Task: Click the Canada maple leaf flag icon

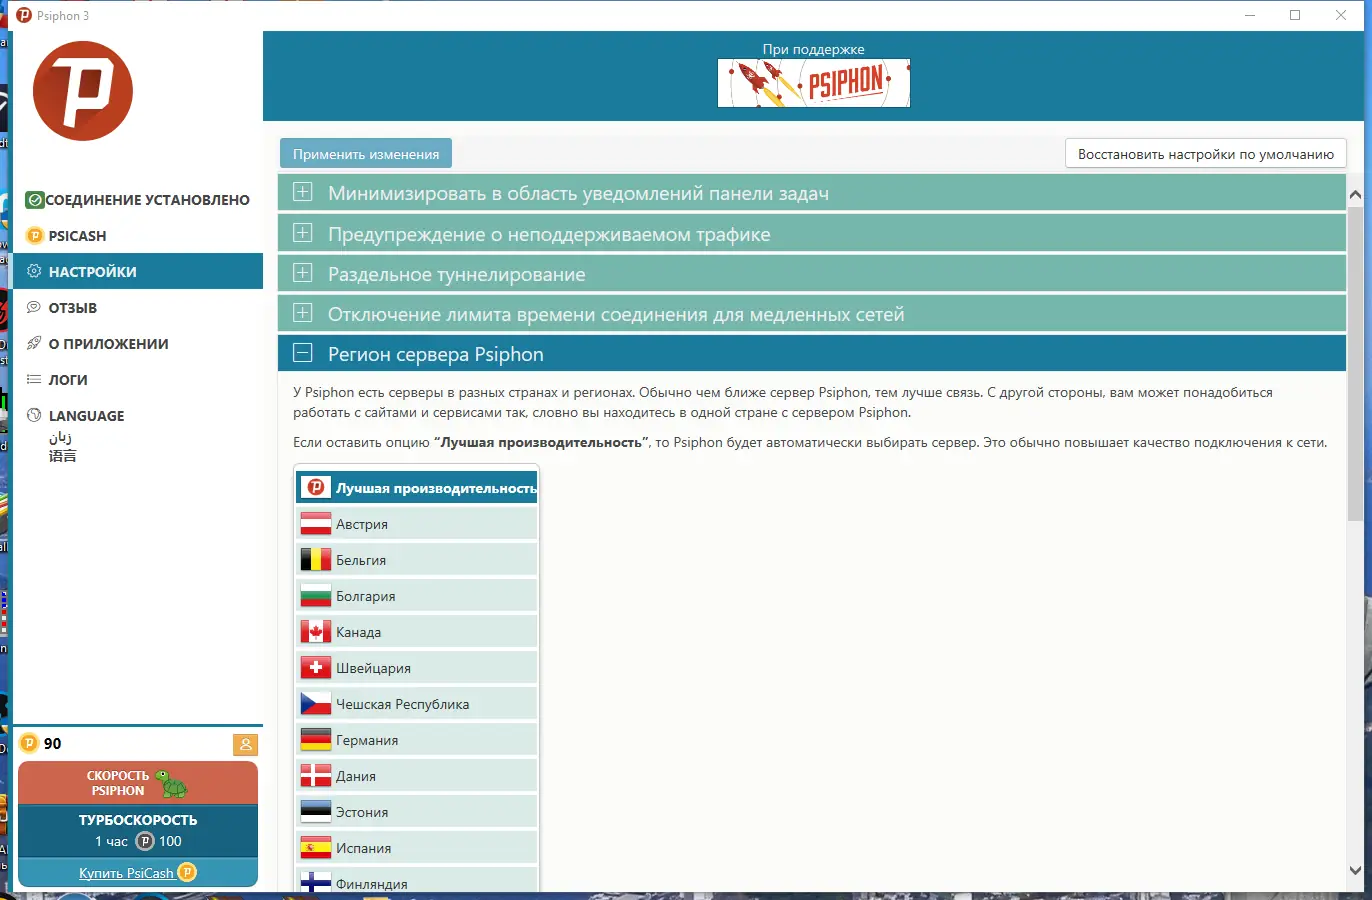Action: (316, 632)
